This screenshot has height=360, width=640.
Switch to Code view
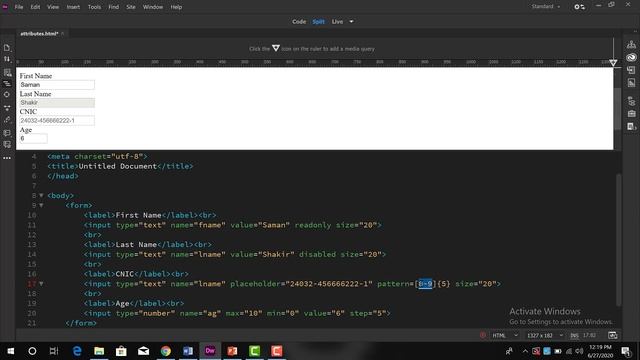pos(299,22)
